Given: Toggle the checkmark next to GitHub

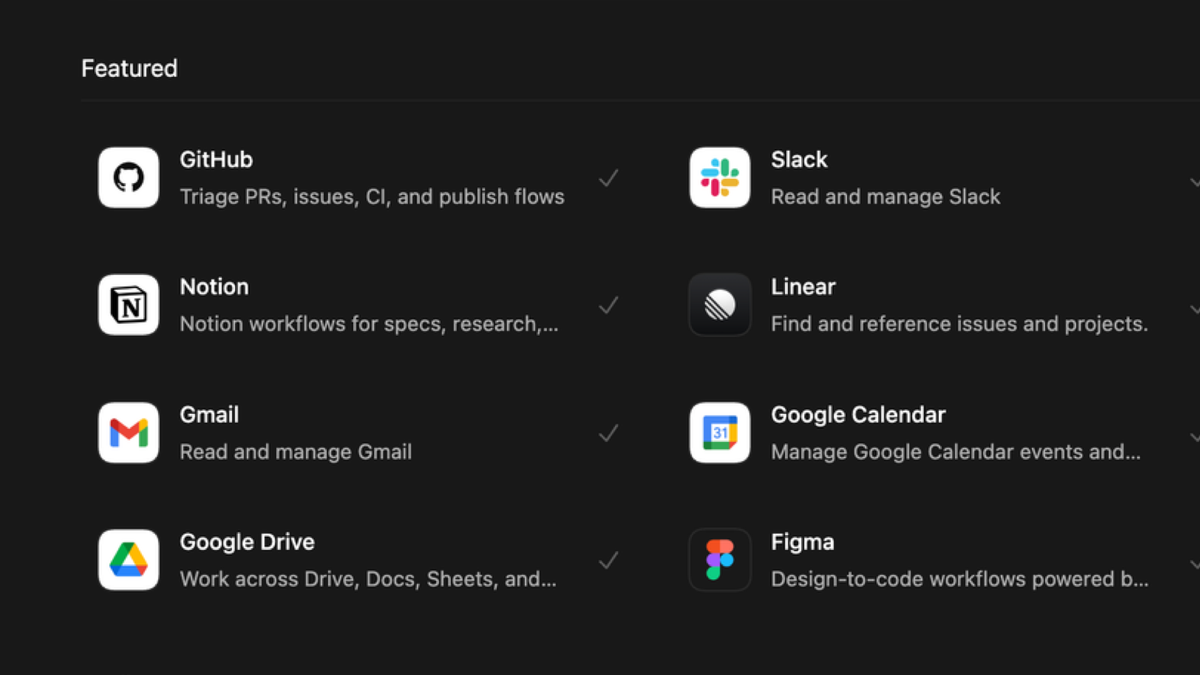Looking at the screenshot, I should (x=609, y=177).
